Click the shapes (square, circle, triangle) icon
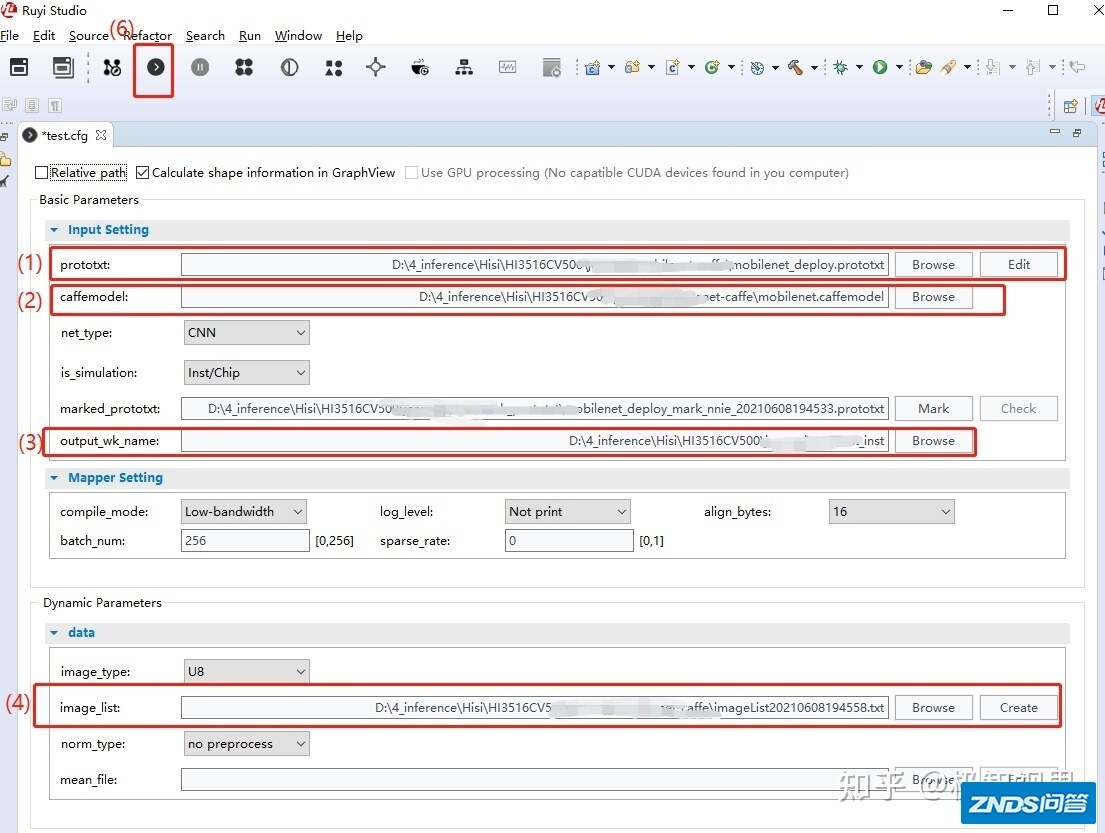The height and width of the screenshot is (833, 1105). tap(333, 68)
